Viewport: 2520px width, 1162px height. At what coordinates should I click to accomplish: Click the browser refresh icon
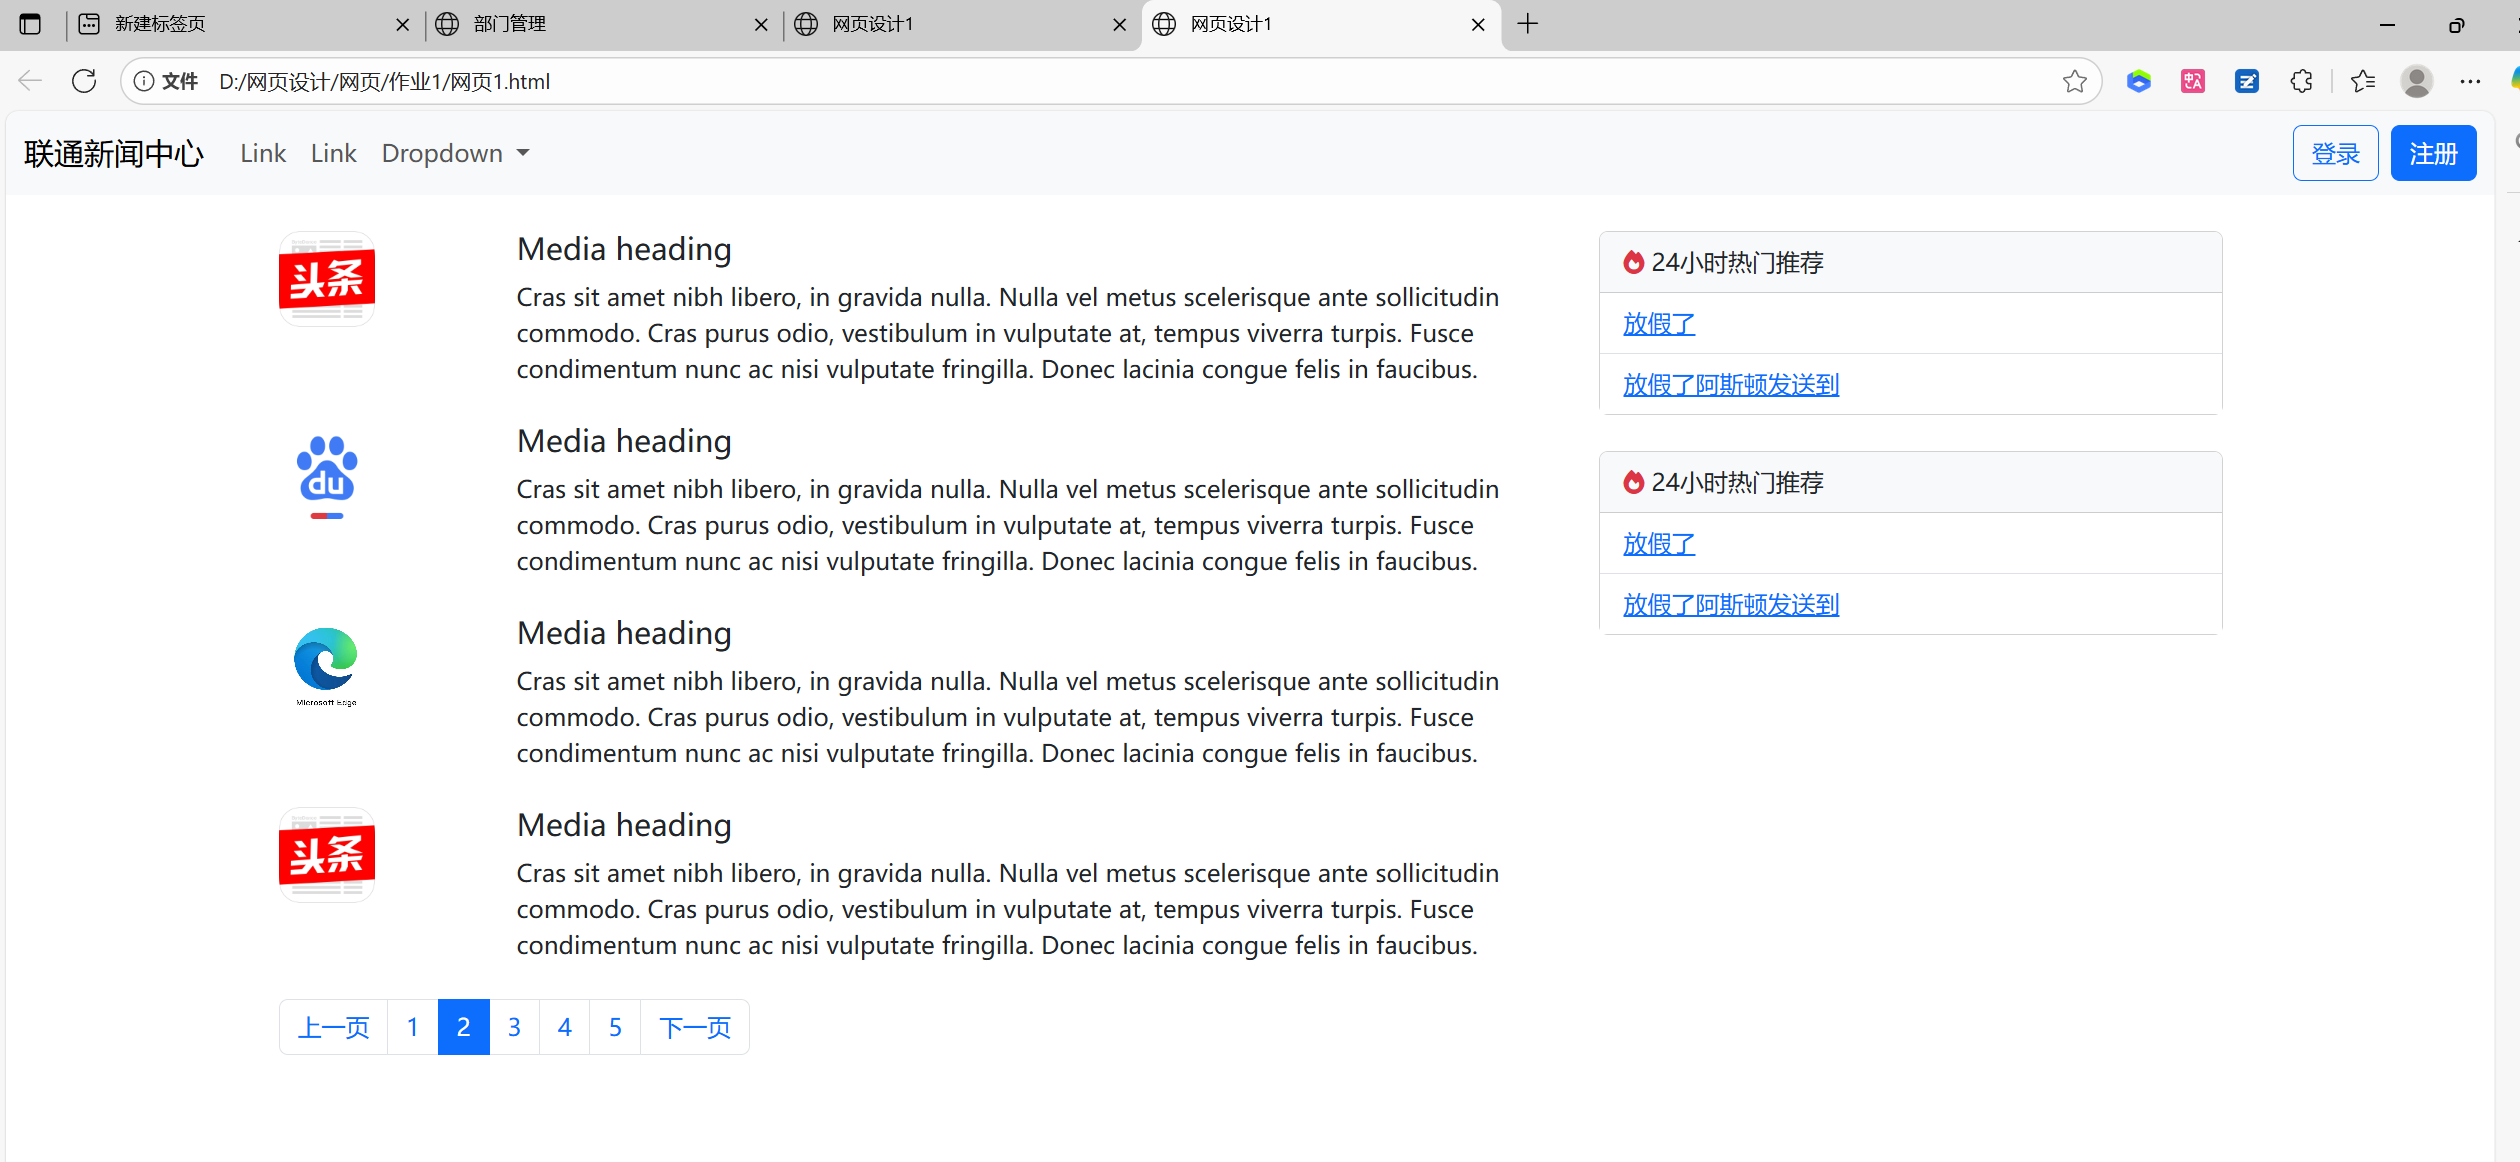(x=84, y=81)
